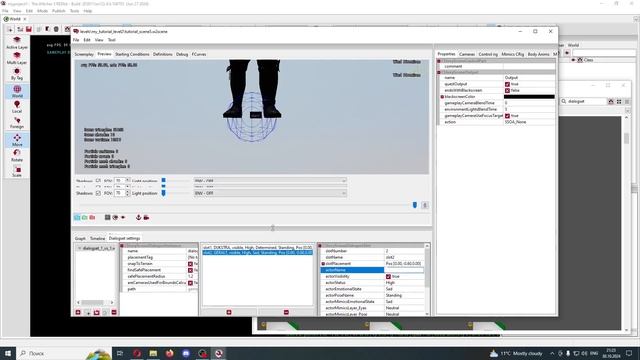Collapse the top property group above comment
This screenshot has width=640, height=360.
tap(439, 61)
